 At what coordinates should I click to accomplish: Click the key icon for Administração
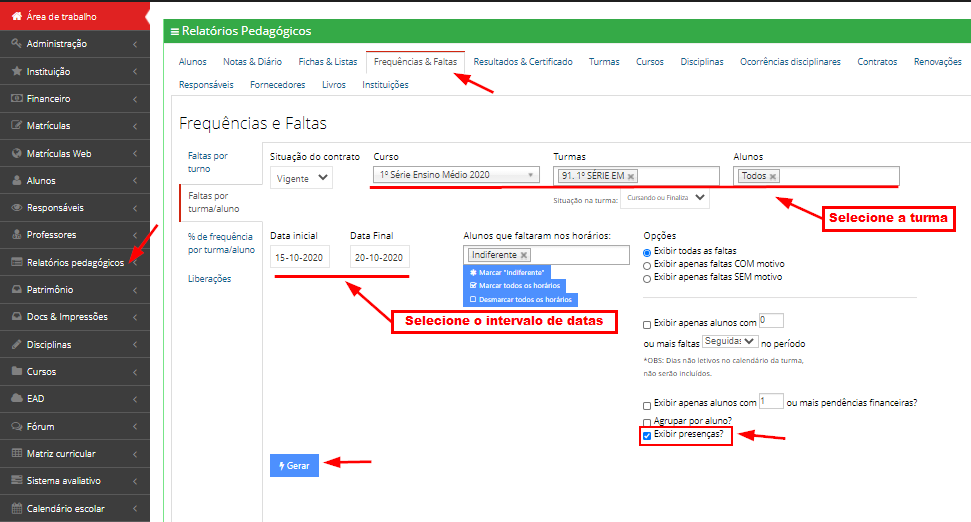point(17,43)
